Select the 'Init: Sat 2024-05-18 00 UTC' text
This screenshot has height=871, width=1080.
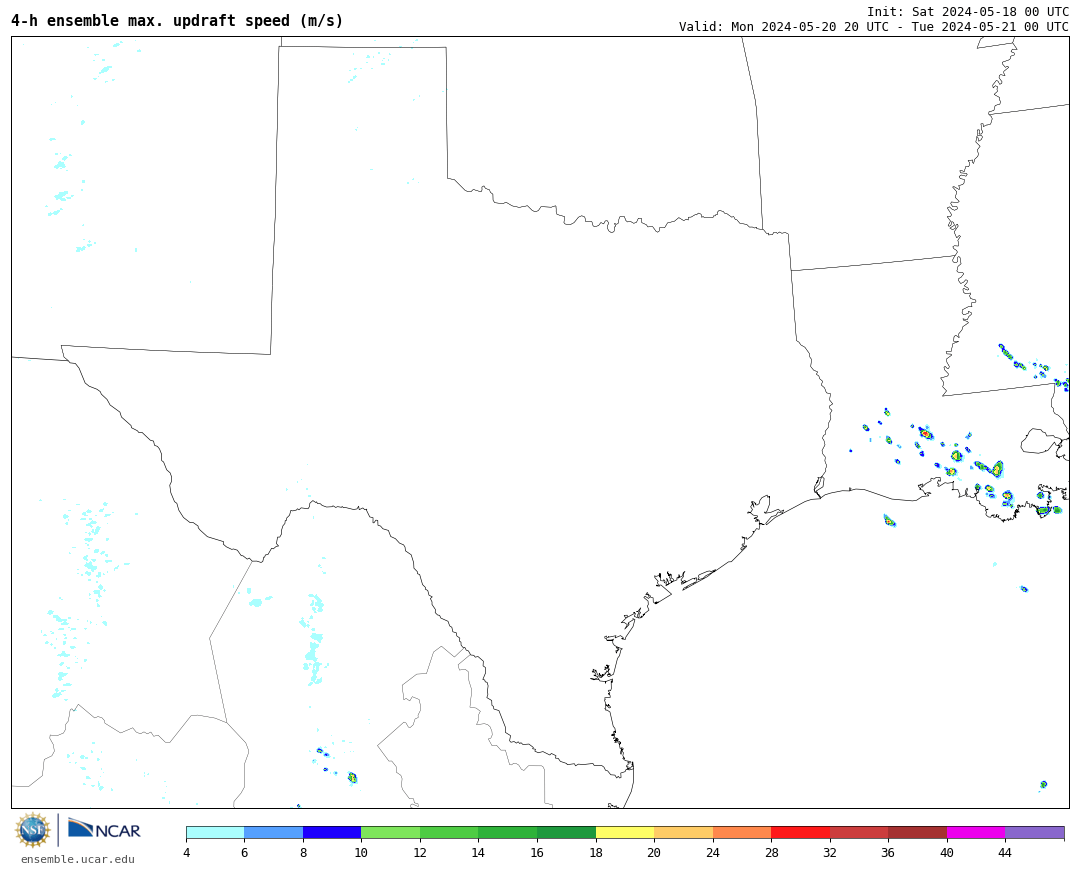point(968,12)
